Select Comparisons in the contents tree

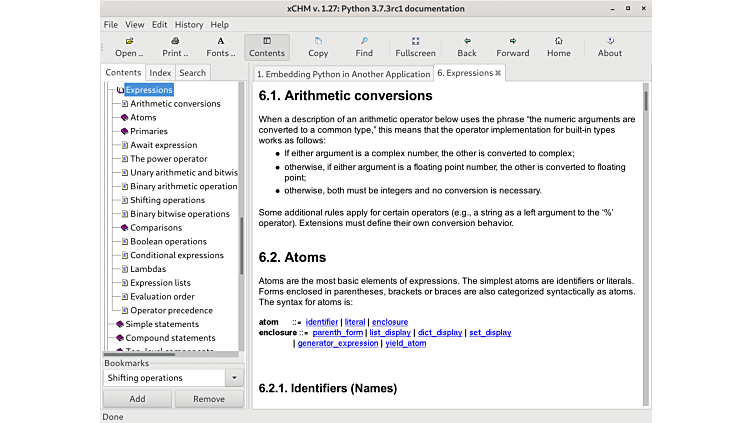click(x=156, y=227)
